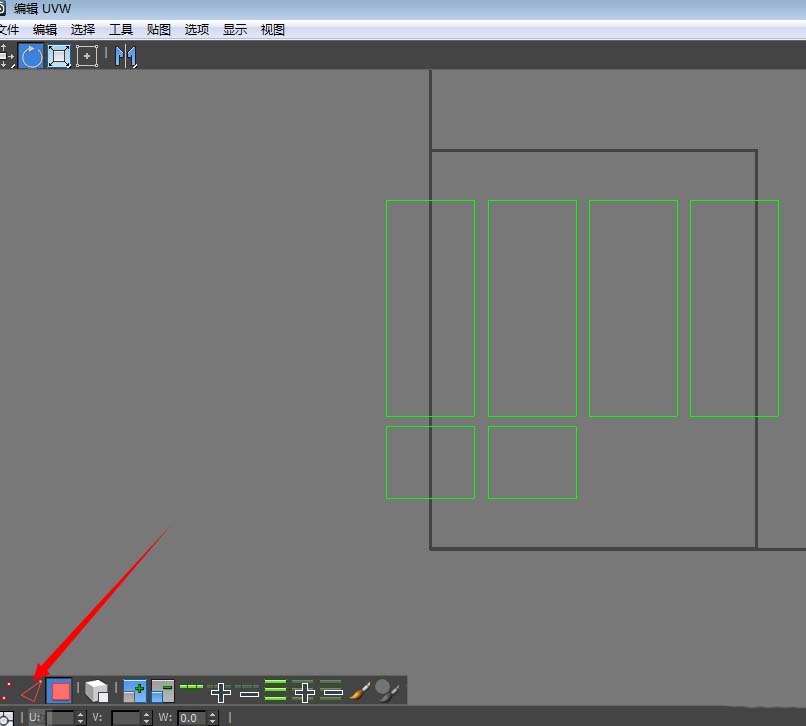The height and width of the screenshot is (726, 806).
Task: Click the Ring edge selection icon
Action: 276,691
